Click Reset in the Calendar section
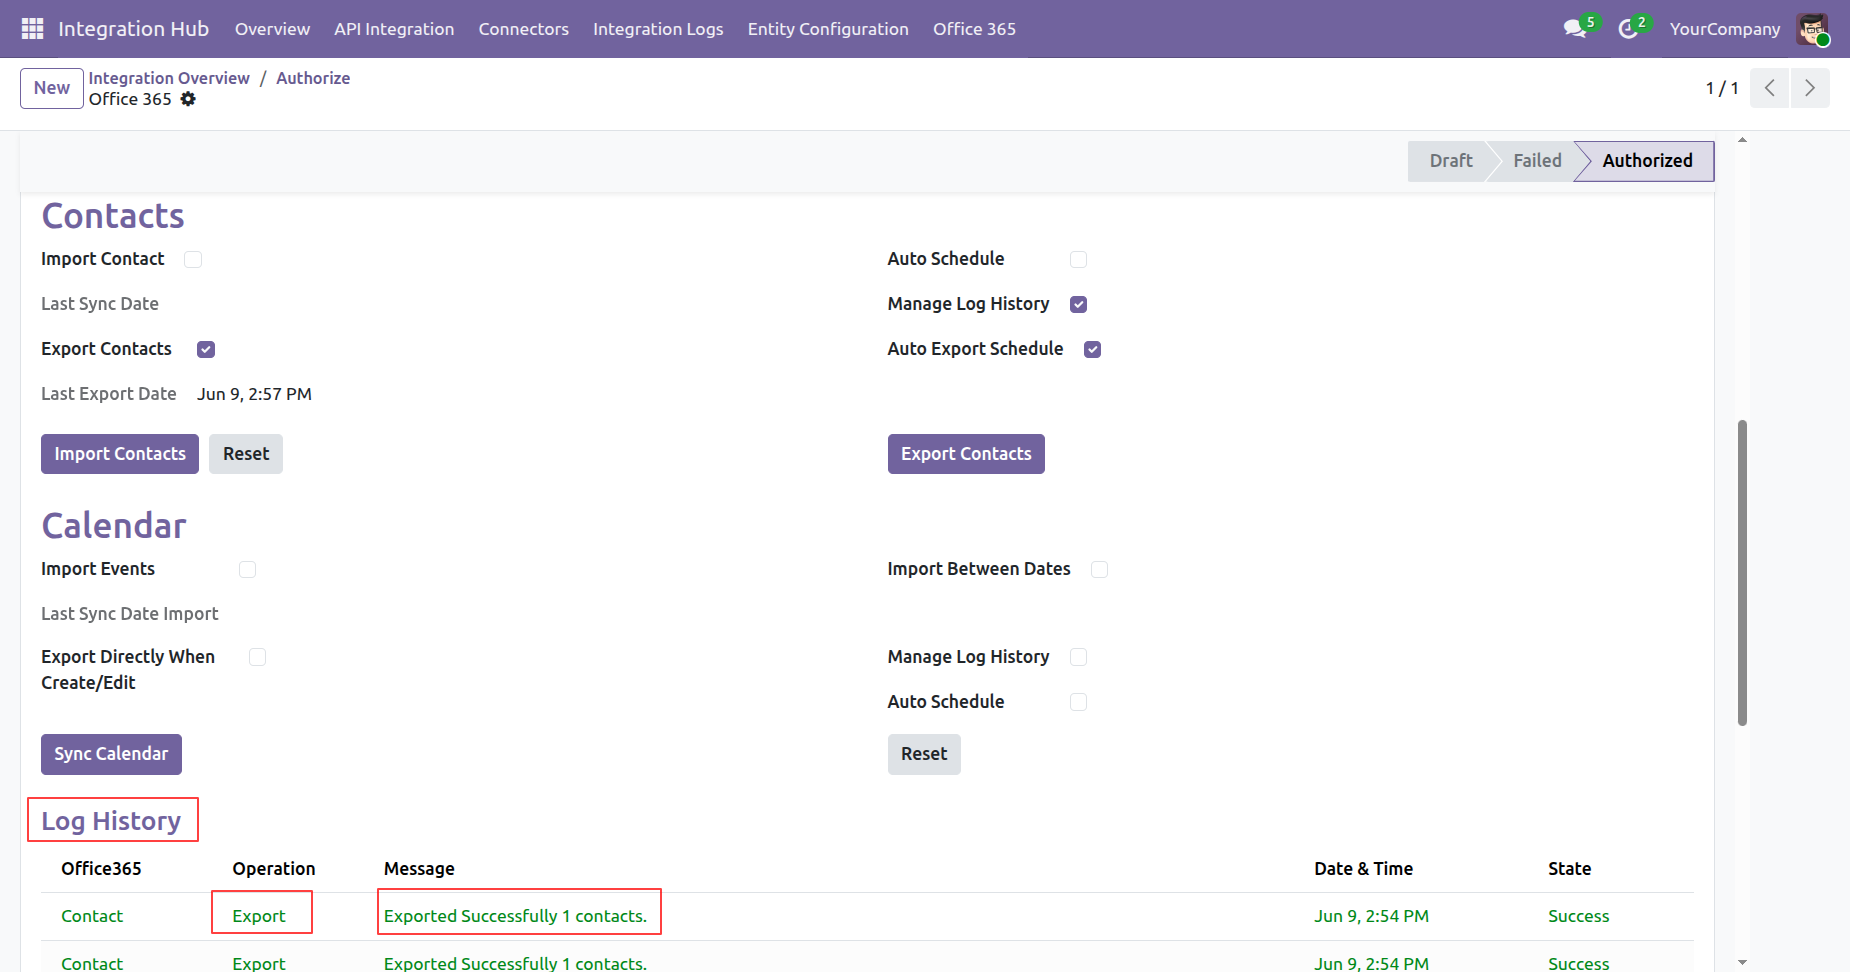The width and height of the screenshot is (1850, 972). click(924, 754)
